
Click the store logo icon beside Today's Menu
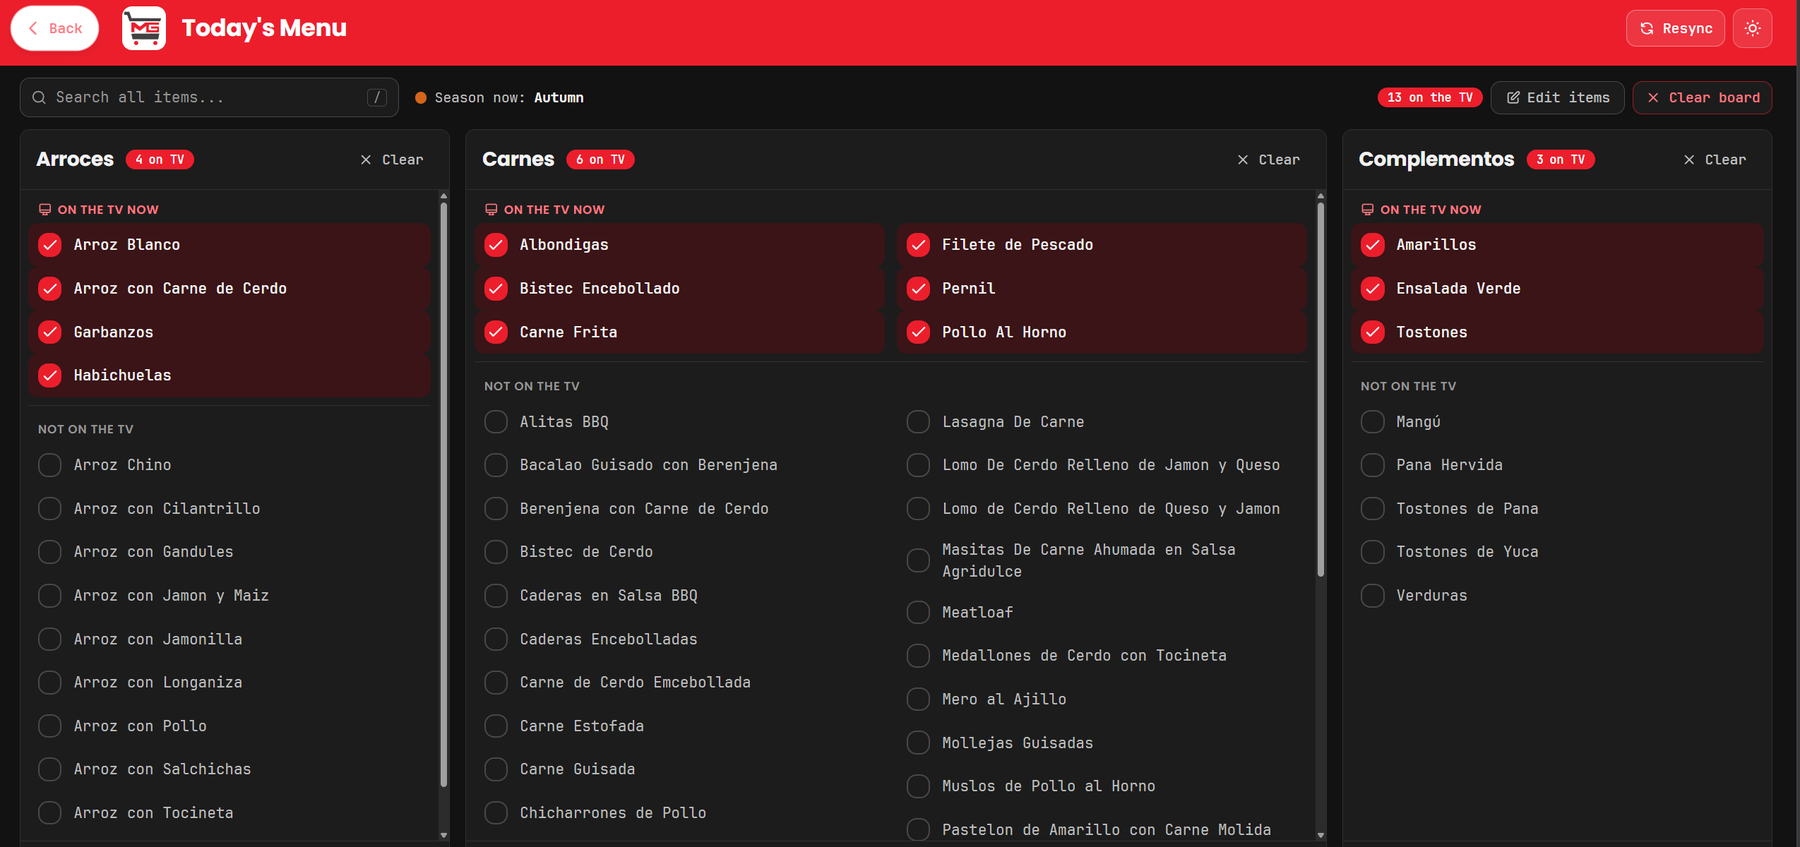pos(144,28)
